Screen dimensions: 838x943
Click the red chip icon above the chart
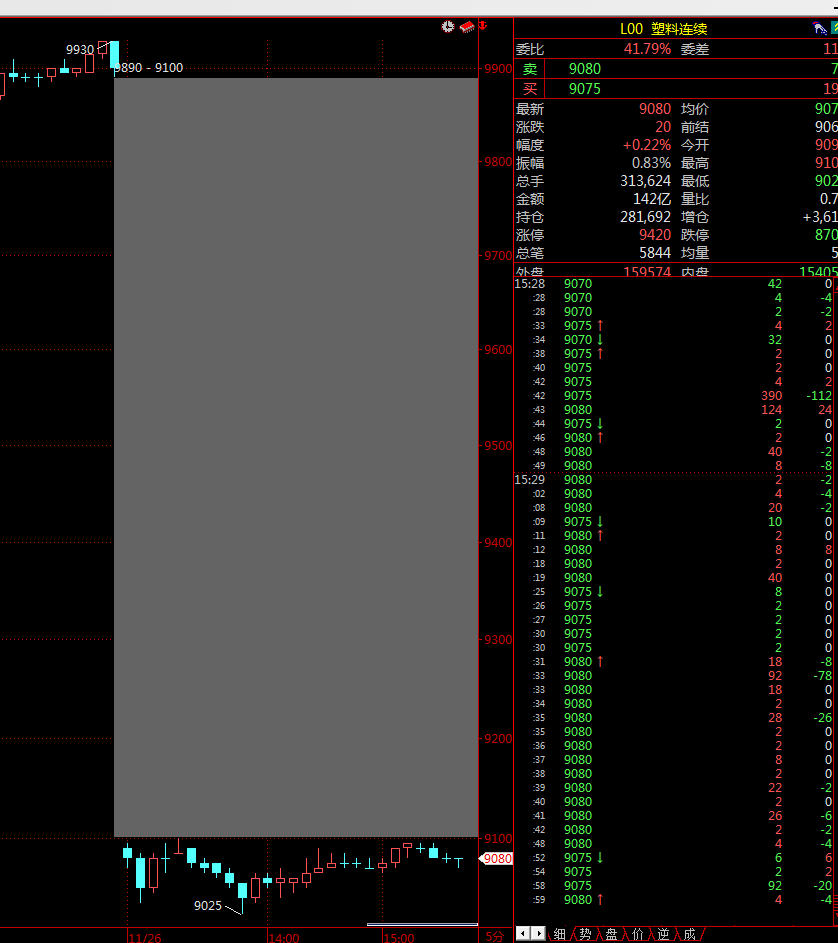pos(467,26)
